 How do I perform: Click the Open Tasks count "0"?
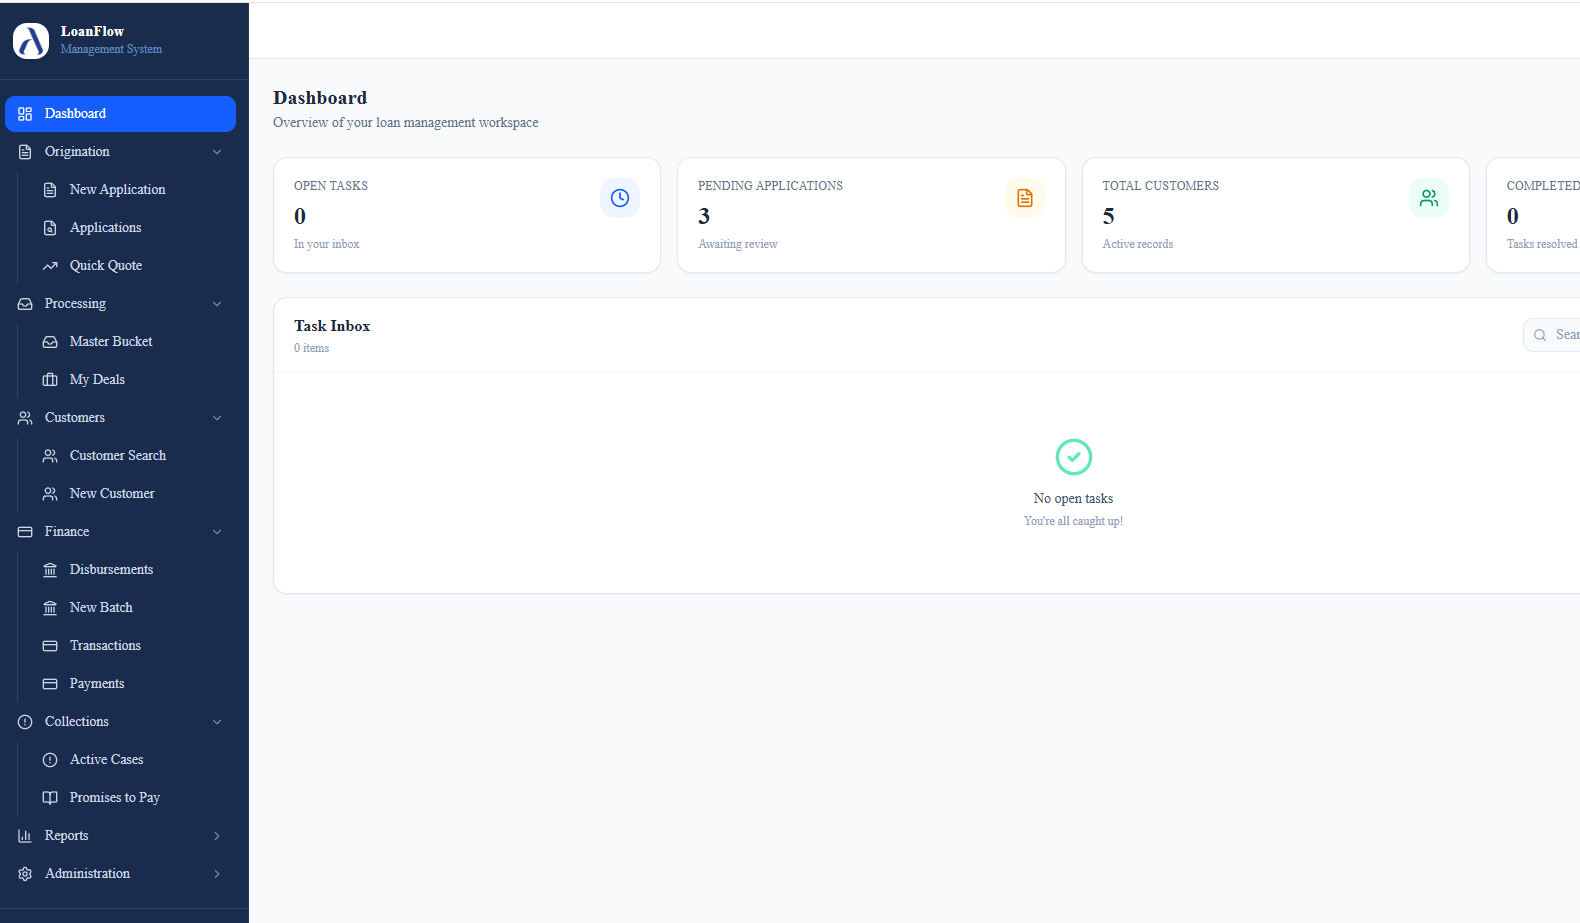tap(300, 216)
